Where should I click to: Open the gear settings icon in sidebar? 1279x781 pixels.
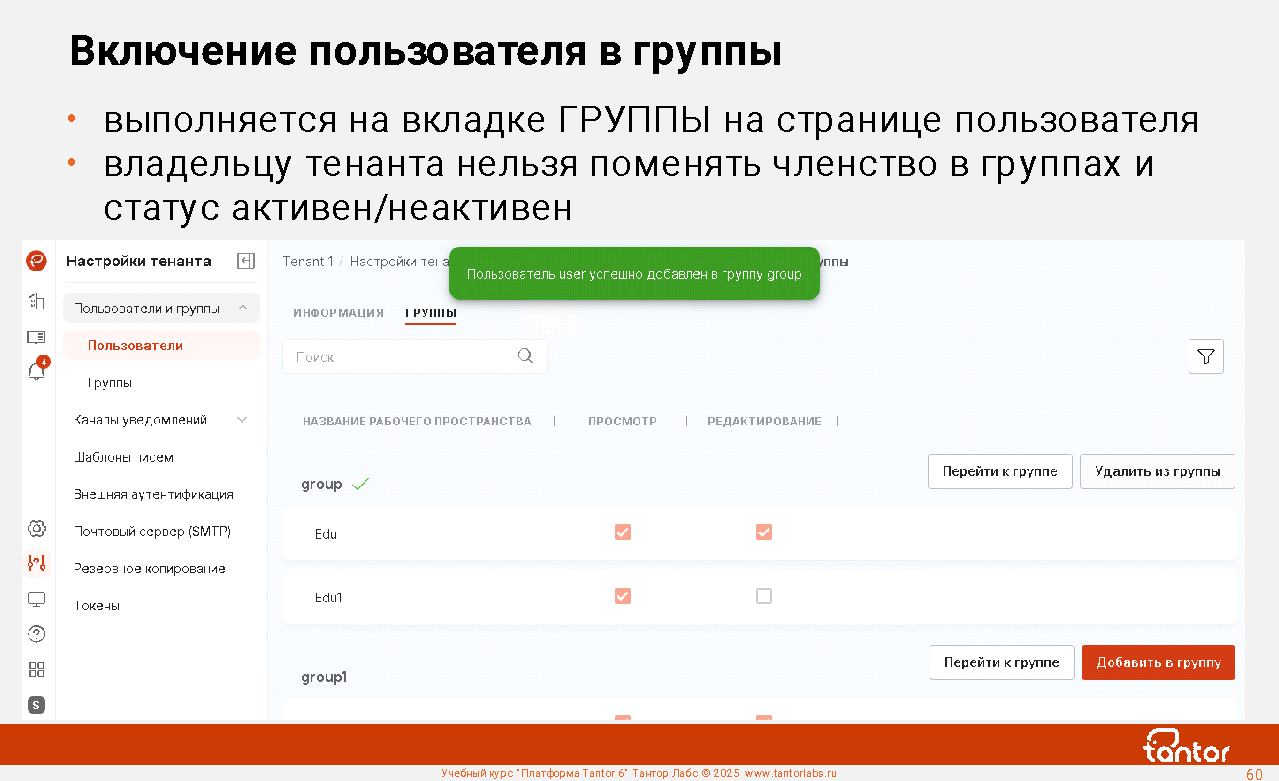[36, 528]
